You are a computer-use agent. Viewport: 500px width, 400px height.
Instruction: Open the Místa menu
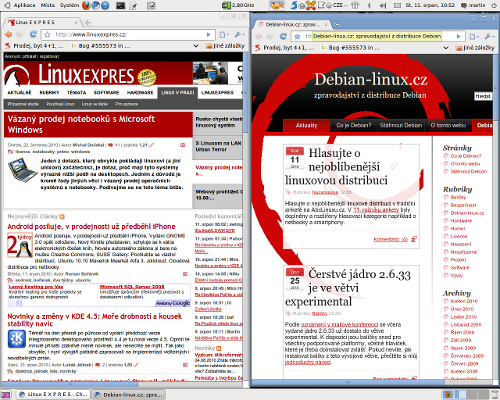pyautogui.click(x=48, y=5)
